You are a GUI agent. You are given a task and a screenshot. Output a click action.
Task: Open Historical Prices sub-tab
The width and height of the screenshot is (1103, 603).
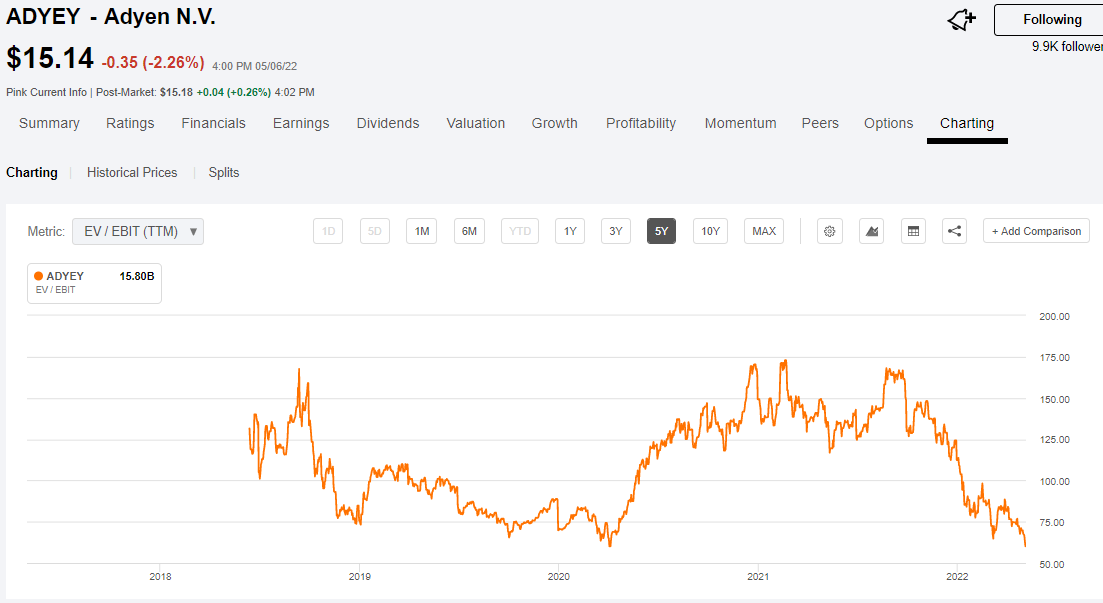pos(132,172)
